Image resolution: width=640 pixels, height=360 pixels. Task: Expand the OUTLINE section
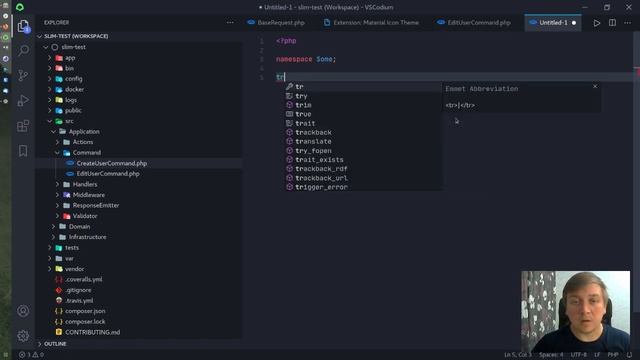point(140,344)
